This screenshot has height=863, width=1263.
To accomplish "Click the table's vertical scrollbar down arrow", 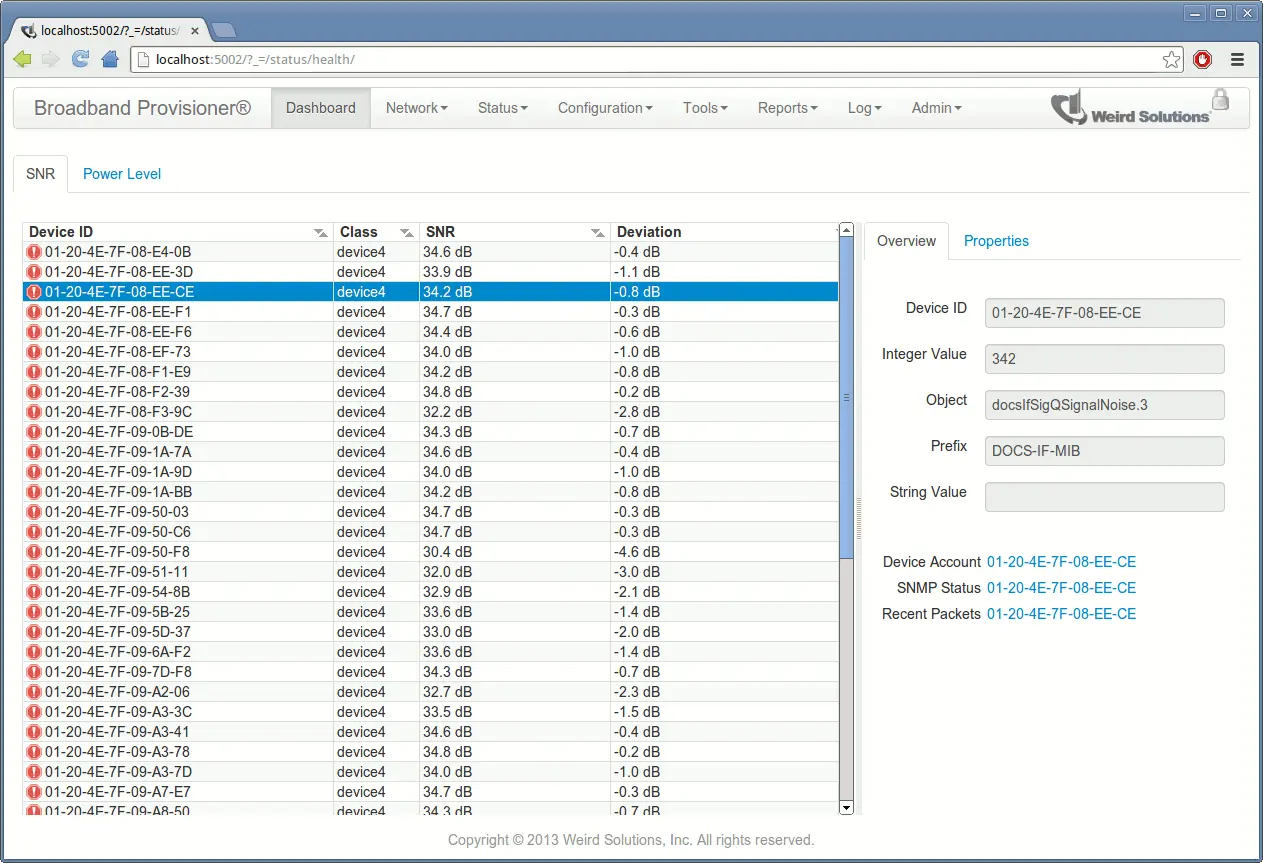I will click(x=846, y=807).
